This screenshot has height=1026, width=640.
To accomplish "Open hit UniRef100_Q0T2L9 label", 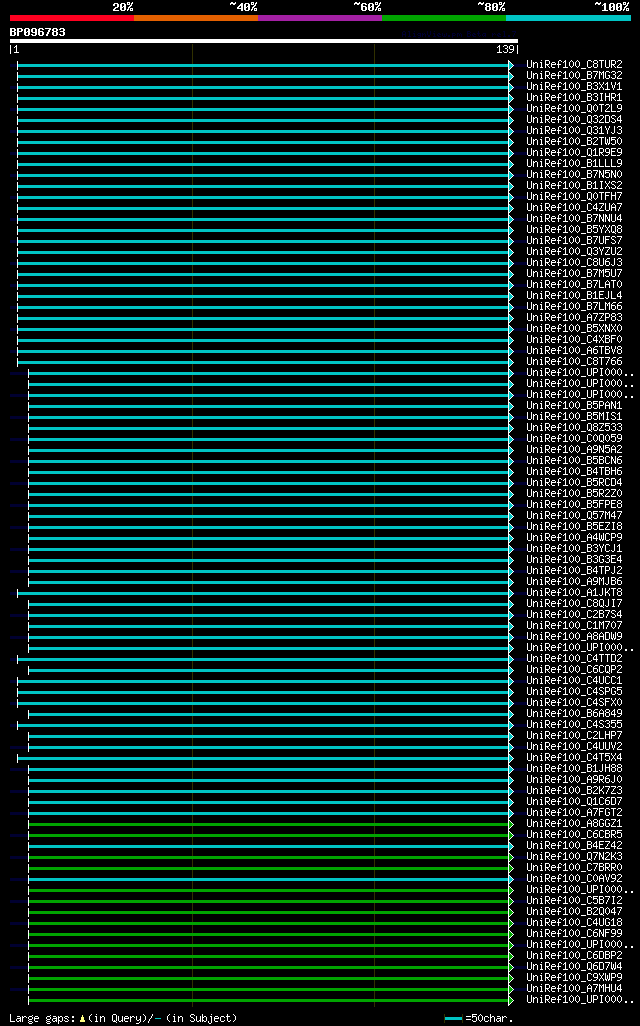I will pyautogui.click(x=575, y=109).
